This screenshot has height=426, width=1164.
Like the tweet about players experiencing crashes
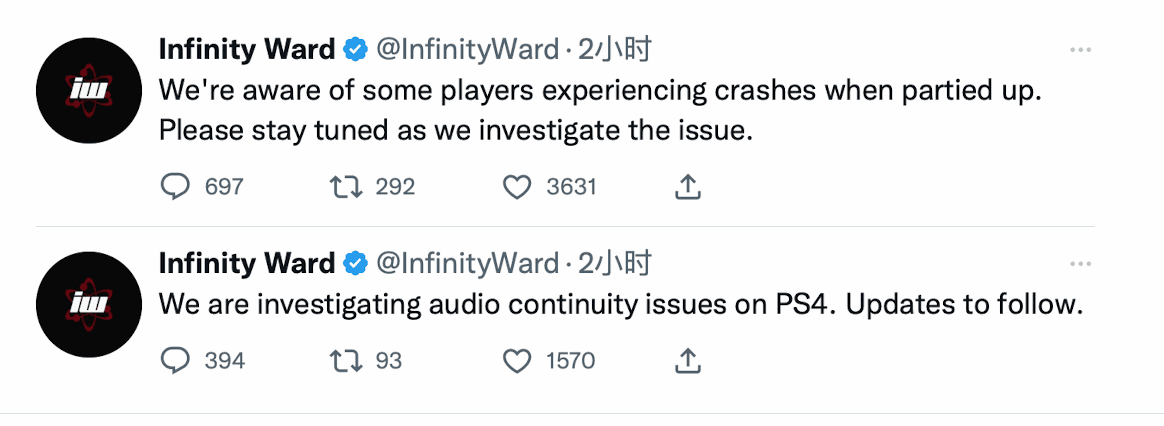click(x=517, y=187)
